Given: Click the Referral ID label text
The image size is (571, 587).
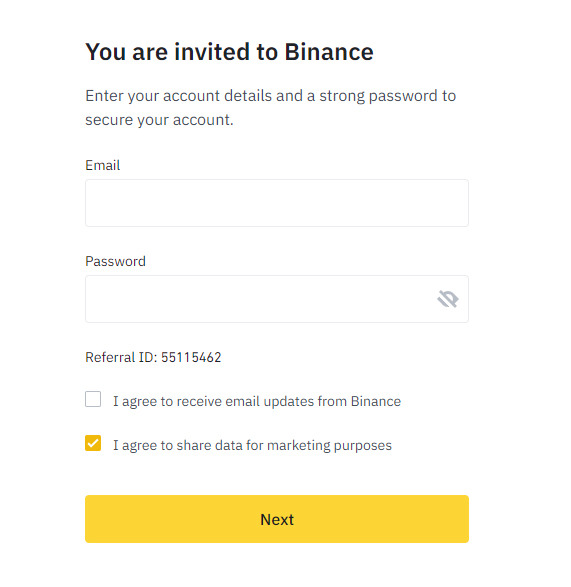Looking at the screenshot, I should (121, 357).
